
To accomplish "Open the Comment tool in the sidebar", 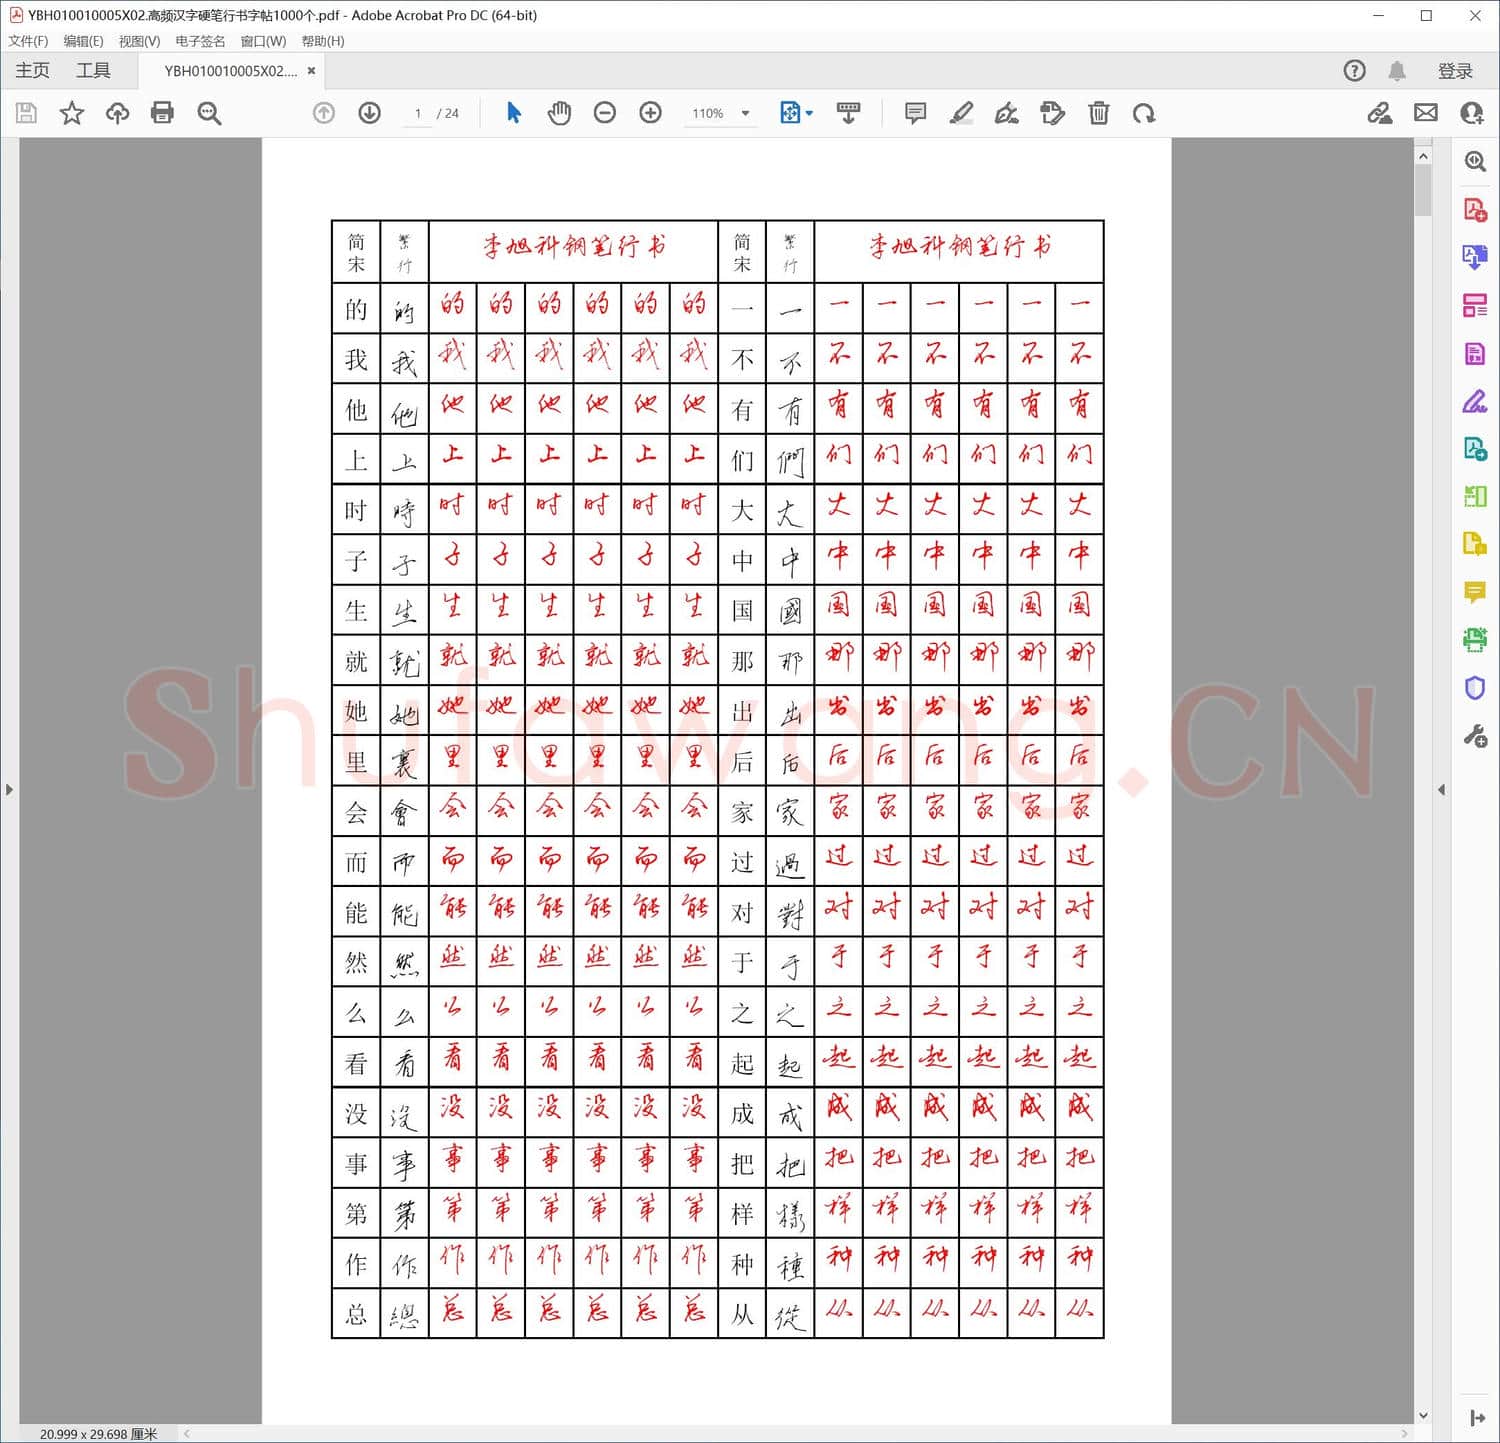I will tap(1475, 592).
